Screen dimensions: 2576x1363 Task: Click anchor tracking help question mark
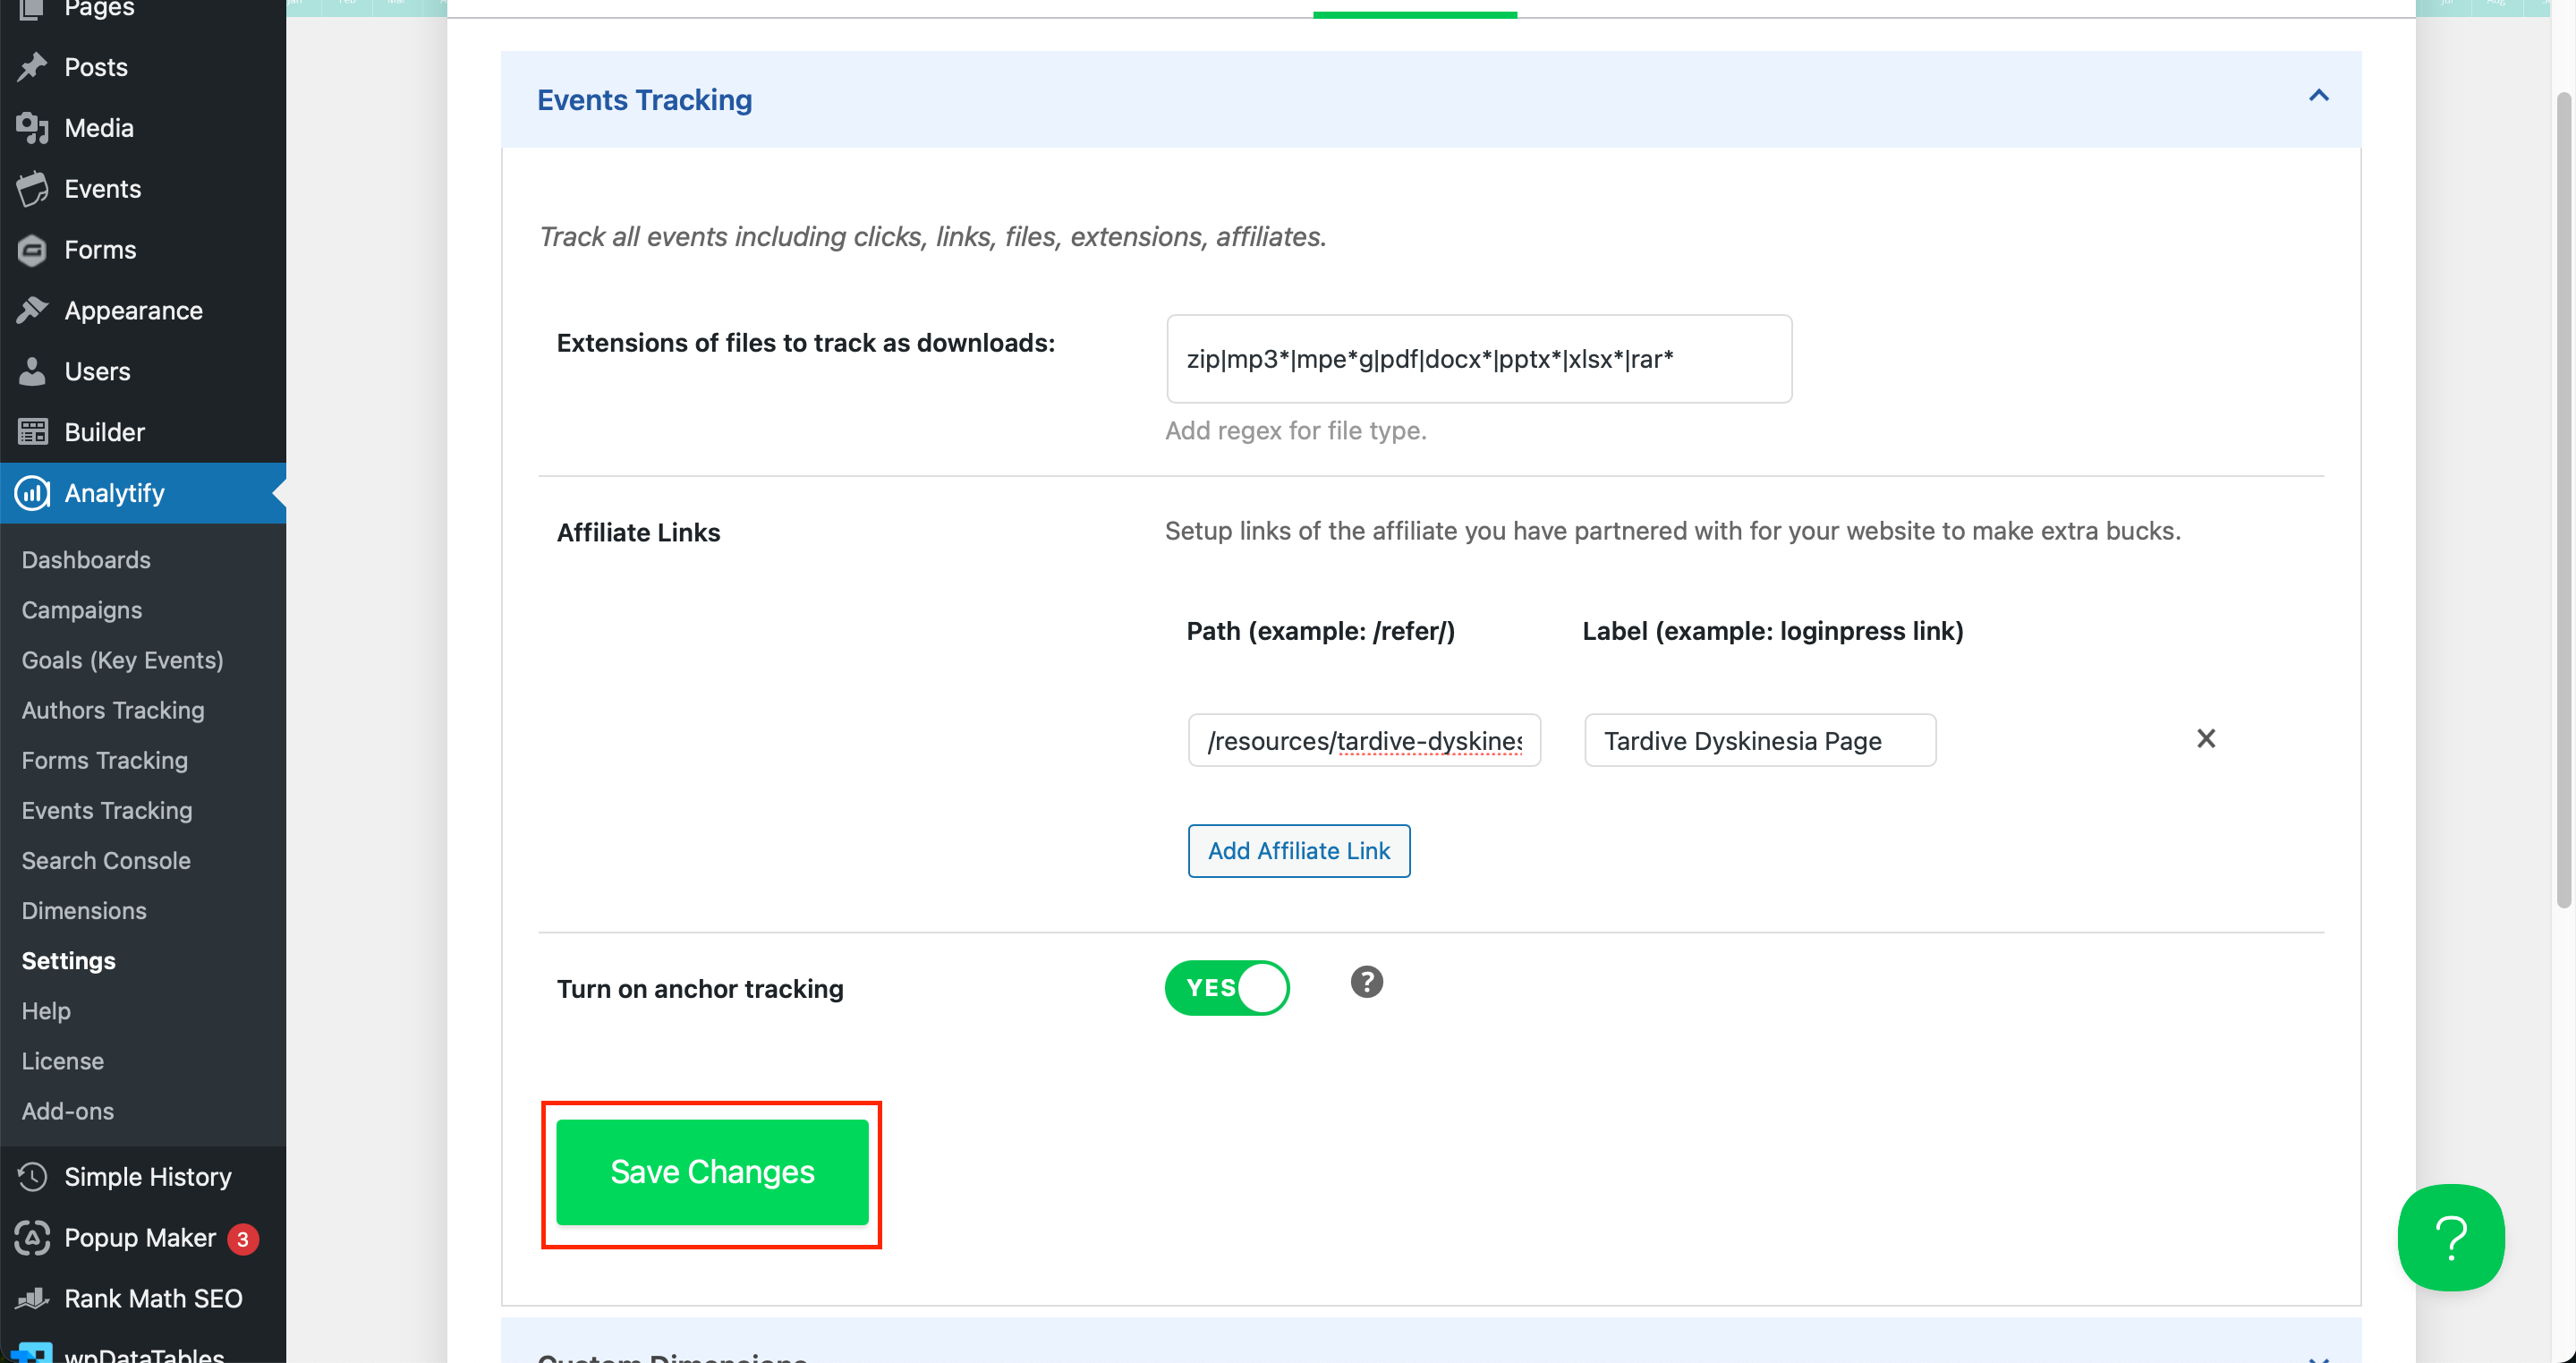[1366, 982]
